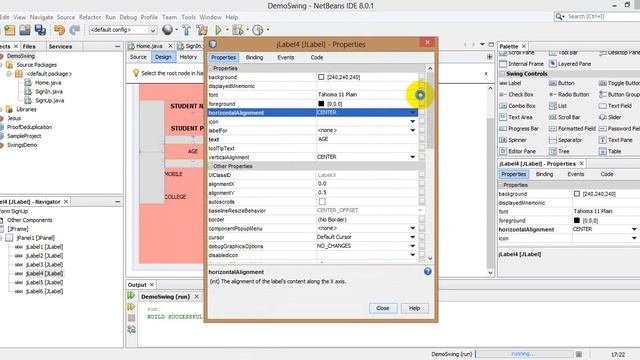Click the Debug Project toolbar icon
The height and width of the screenshot is (360, 640).
237,30
